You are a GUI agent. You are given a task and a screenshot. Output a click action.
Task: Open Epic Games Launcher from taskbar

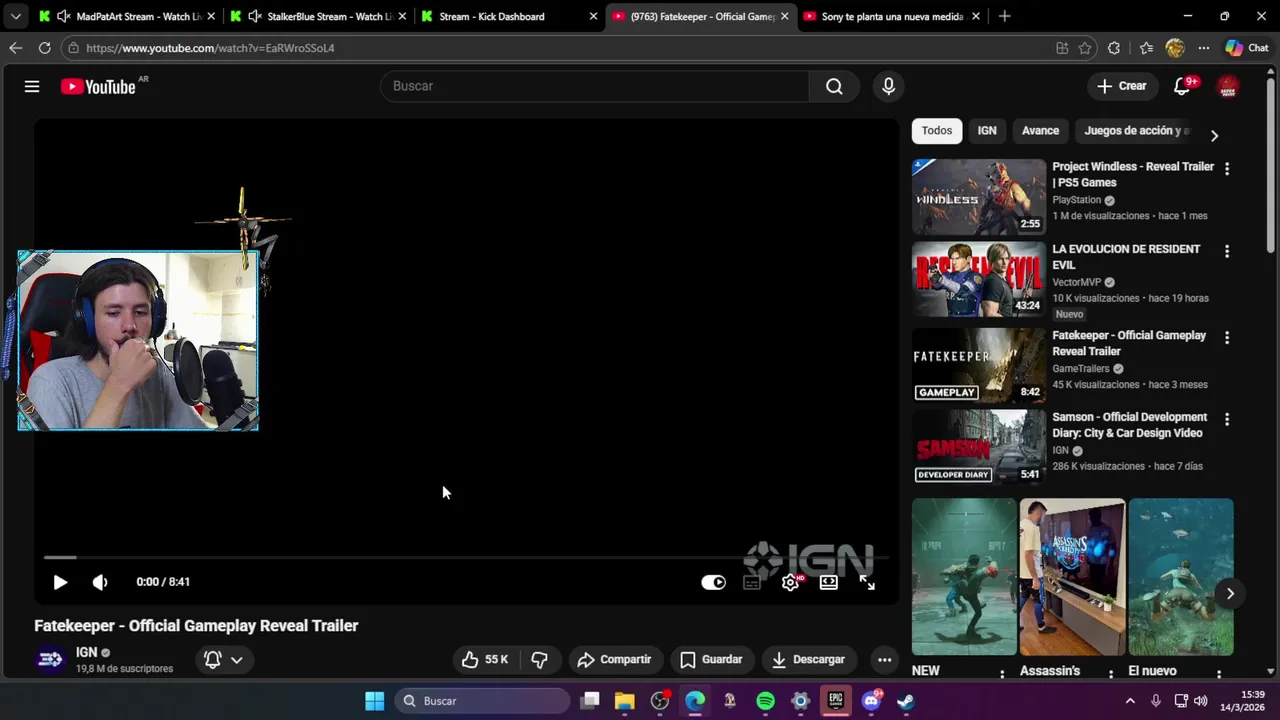coord(835,701)
